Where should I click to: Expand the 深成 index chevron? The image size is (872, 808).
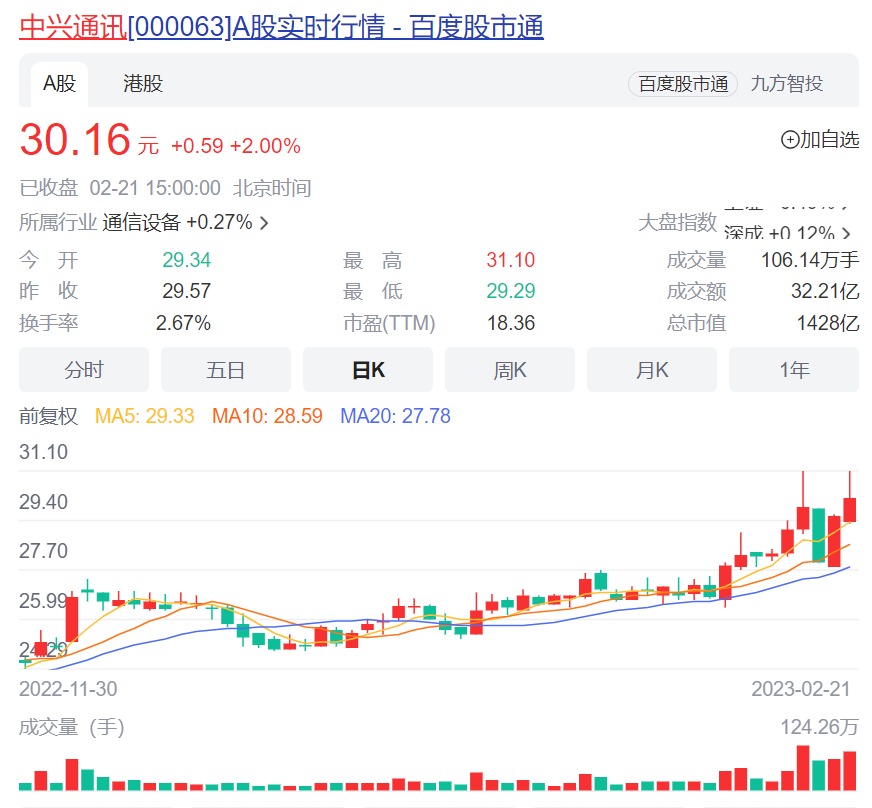coord(846,233)
